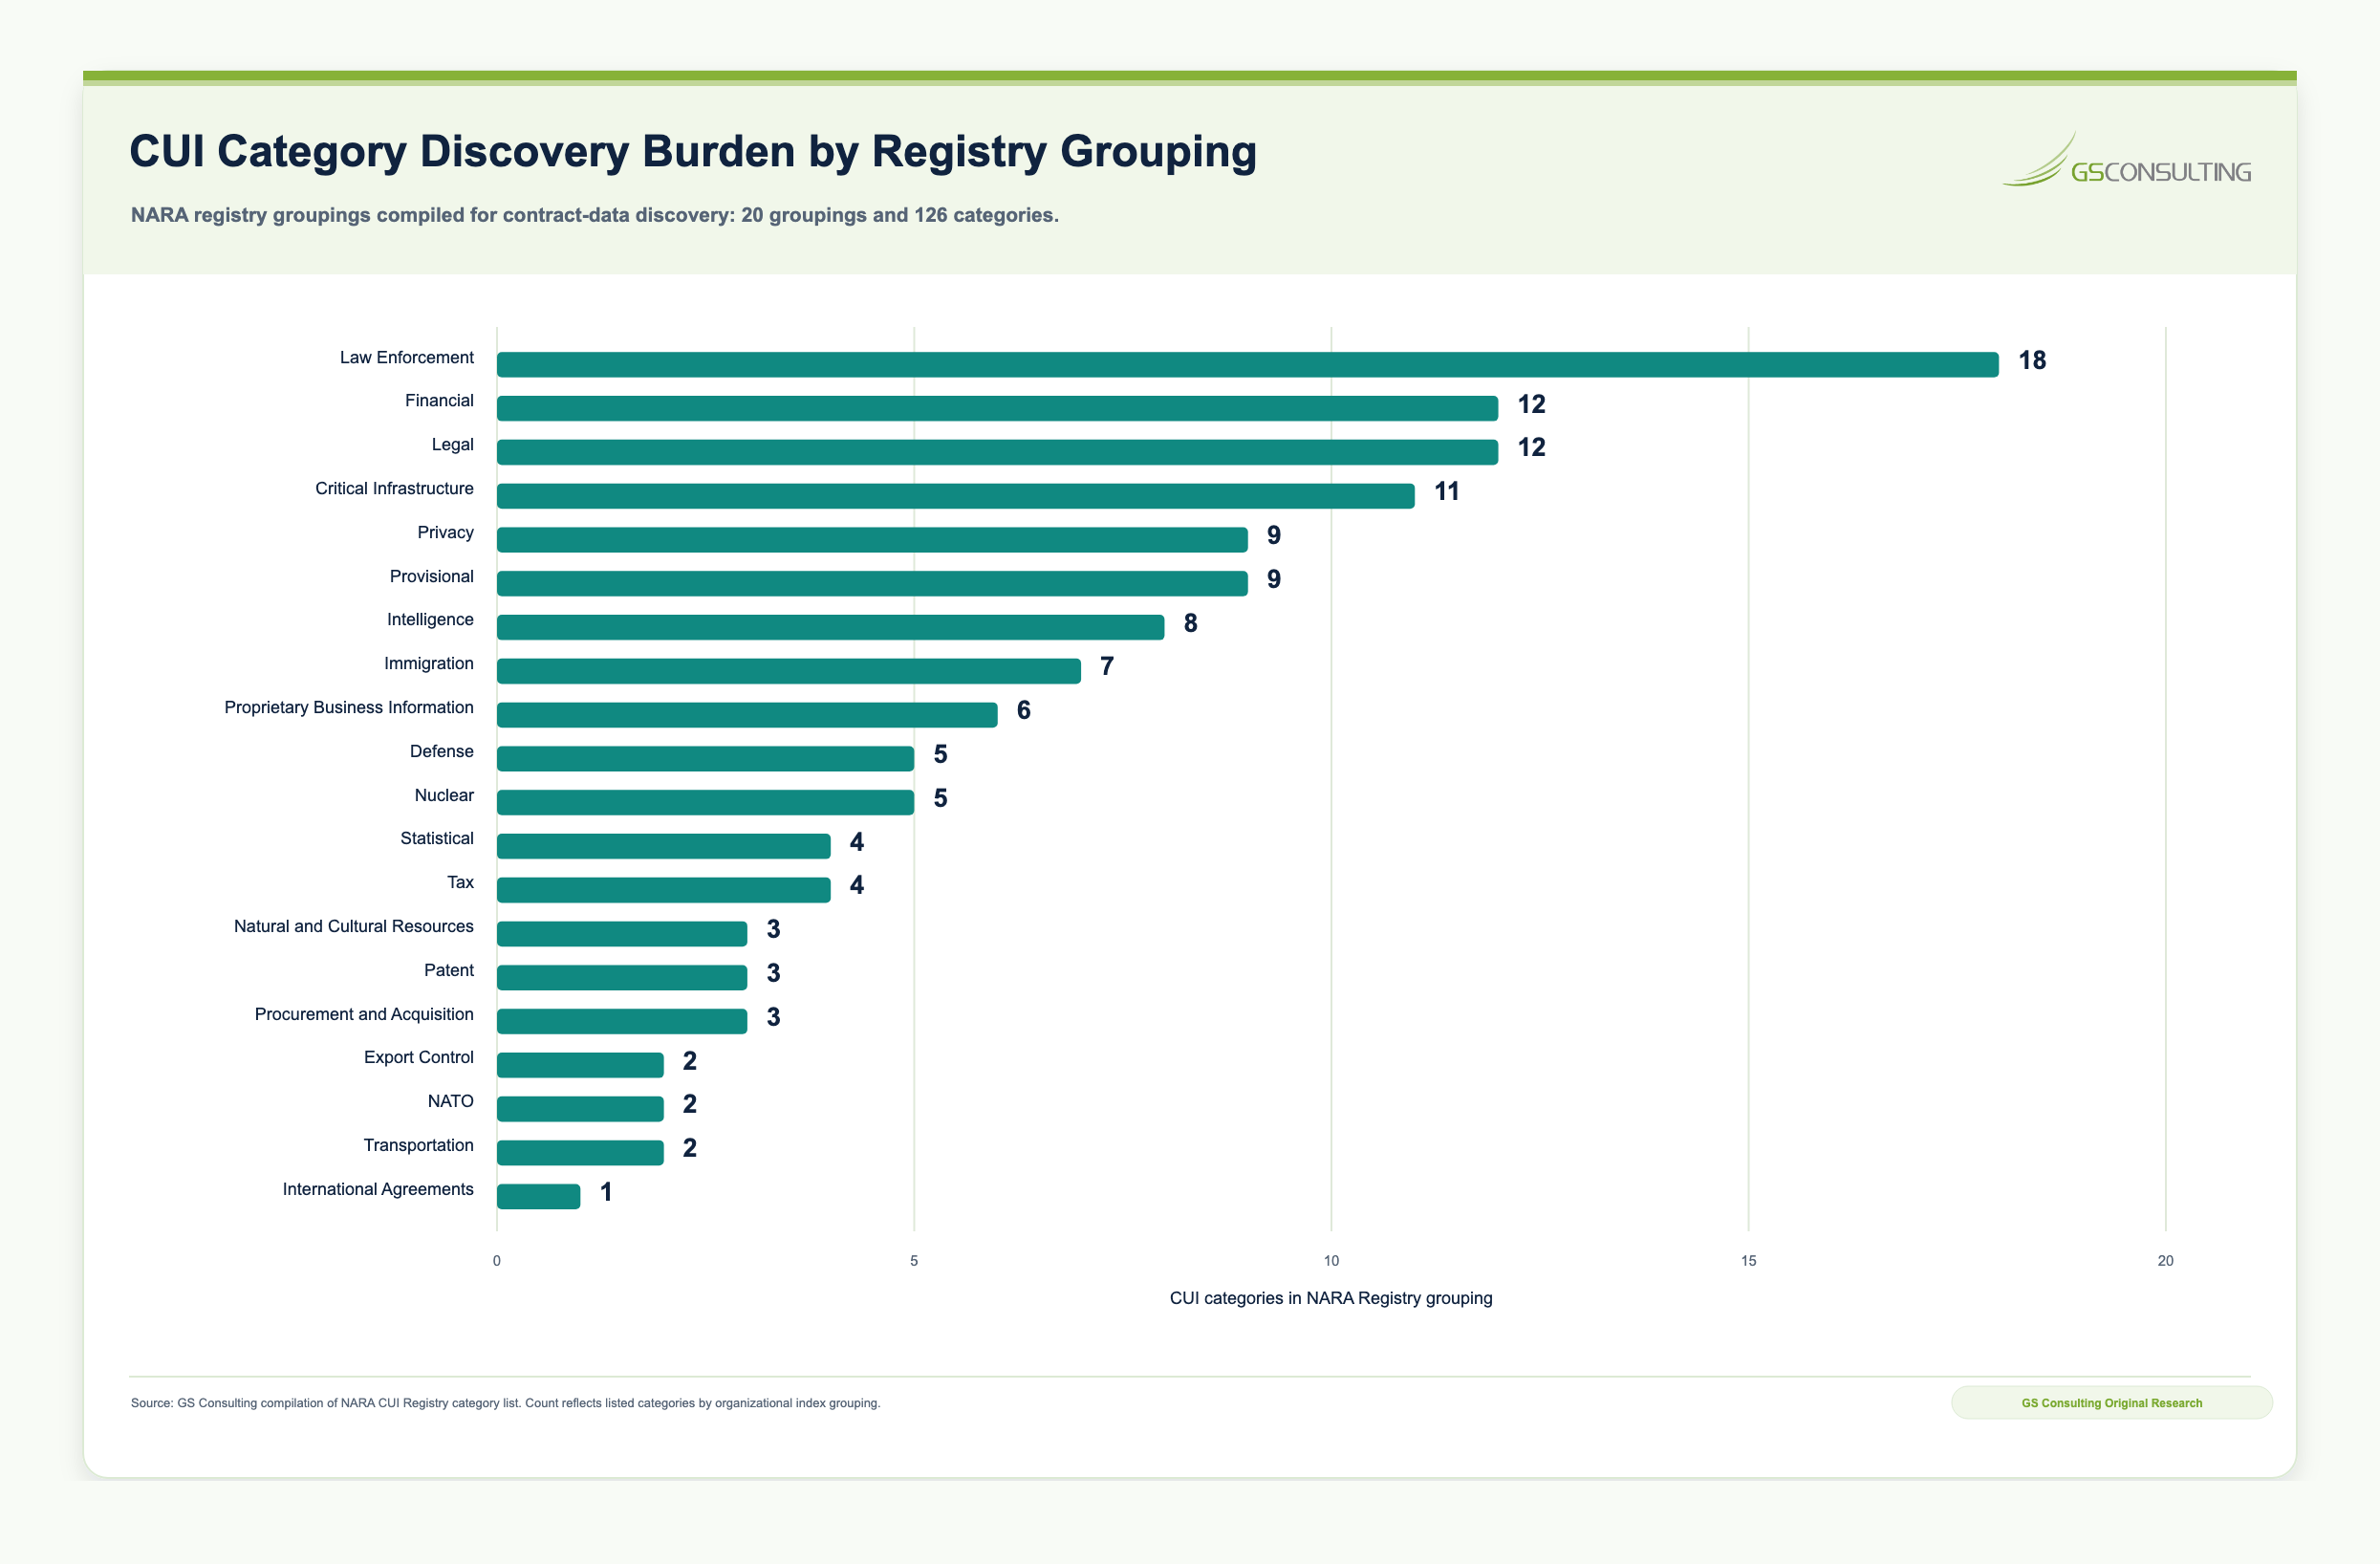
Task: Select the Provisional bar
Action: [872, 583]
